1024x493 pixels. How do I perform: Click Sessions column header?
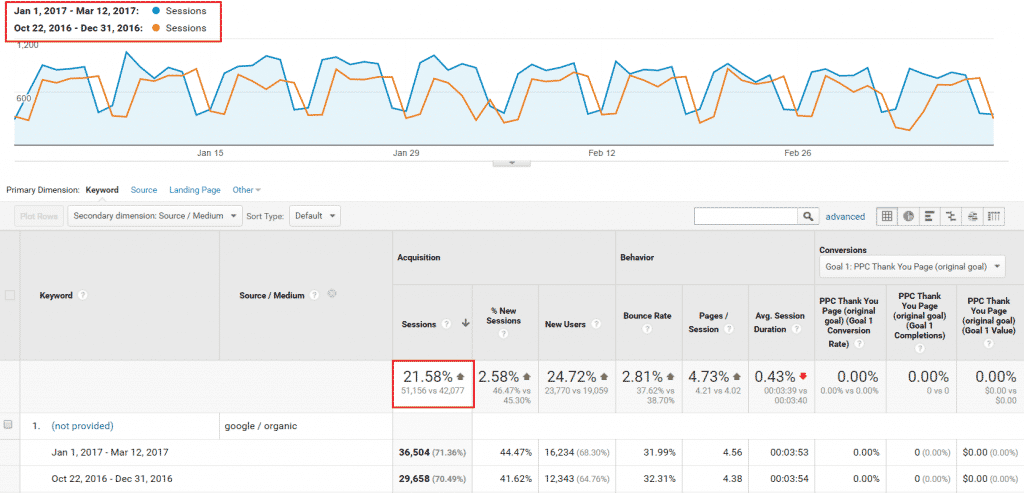(418, 325)
